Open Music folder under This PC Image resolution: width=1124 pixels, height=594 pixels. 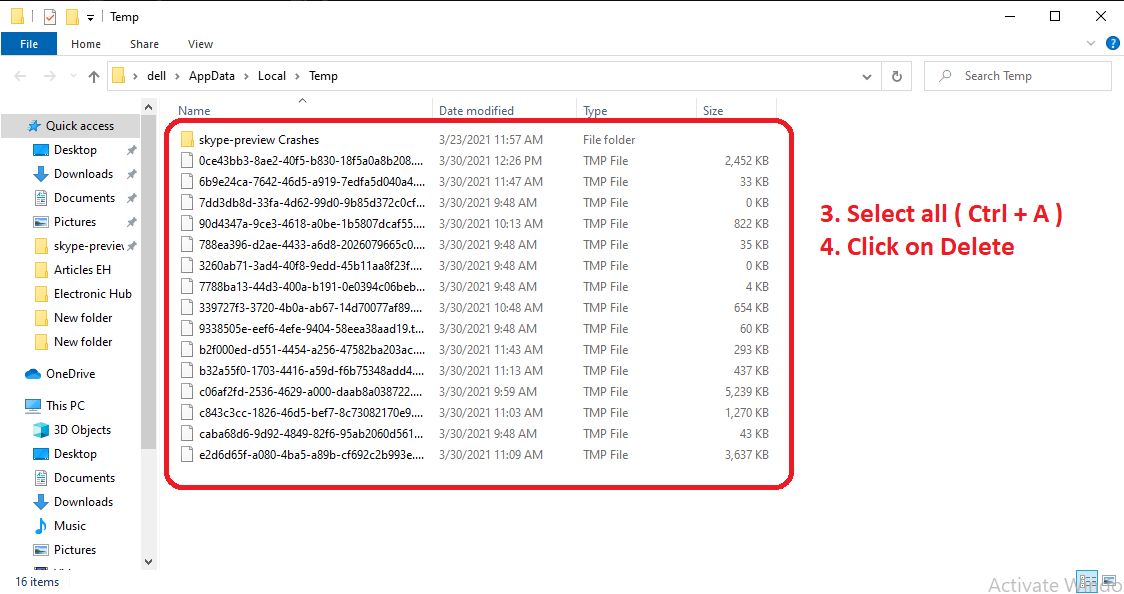point(70,526)
